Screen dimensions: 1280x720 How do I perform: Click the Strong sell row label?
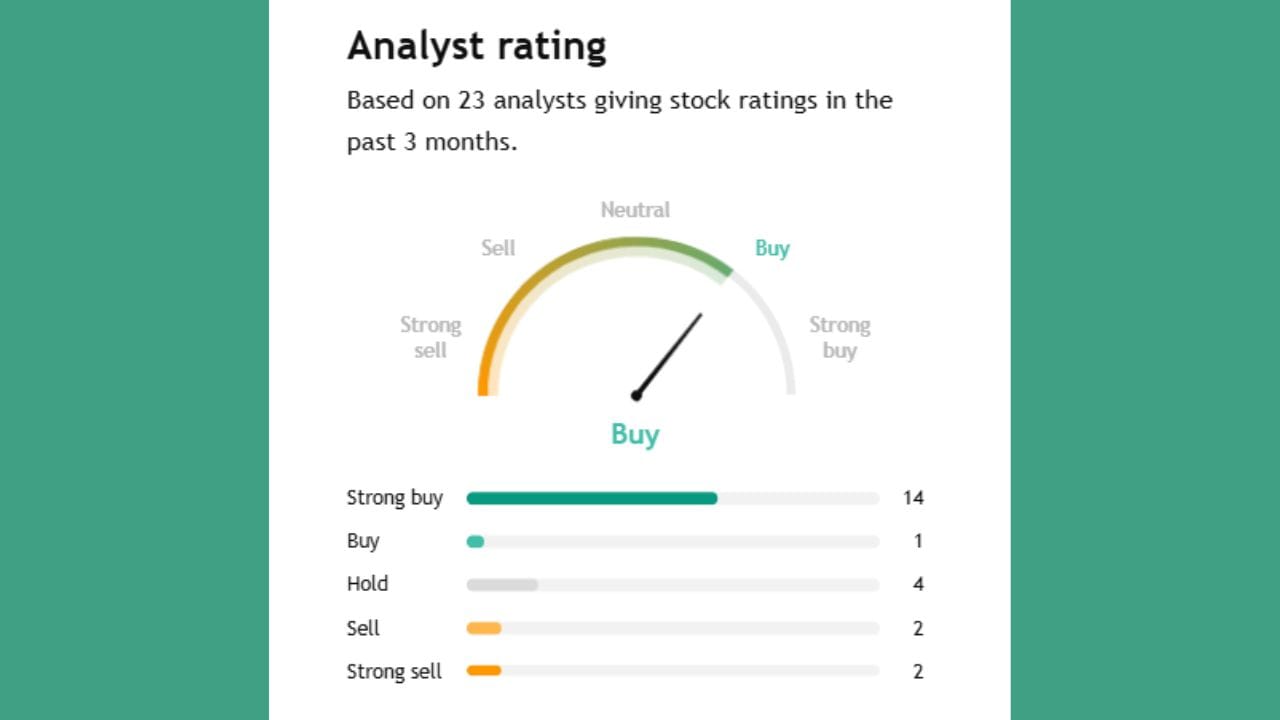point(394,671)
